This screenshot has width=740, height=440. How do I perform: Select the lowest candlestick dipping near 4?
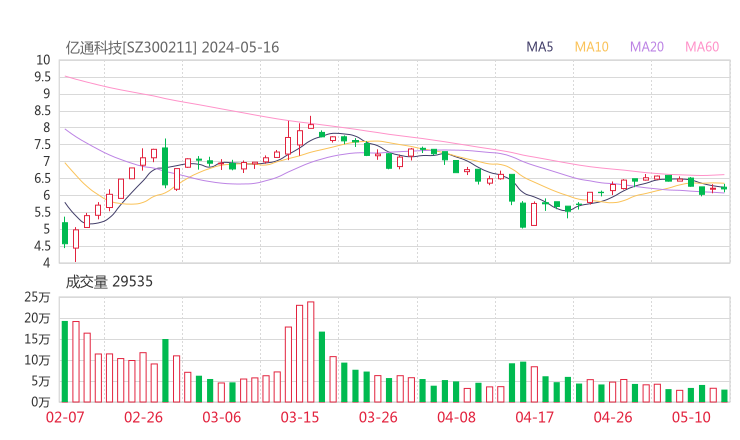tap(76, 245)
